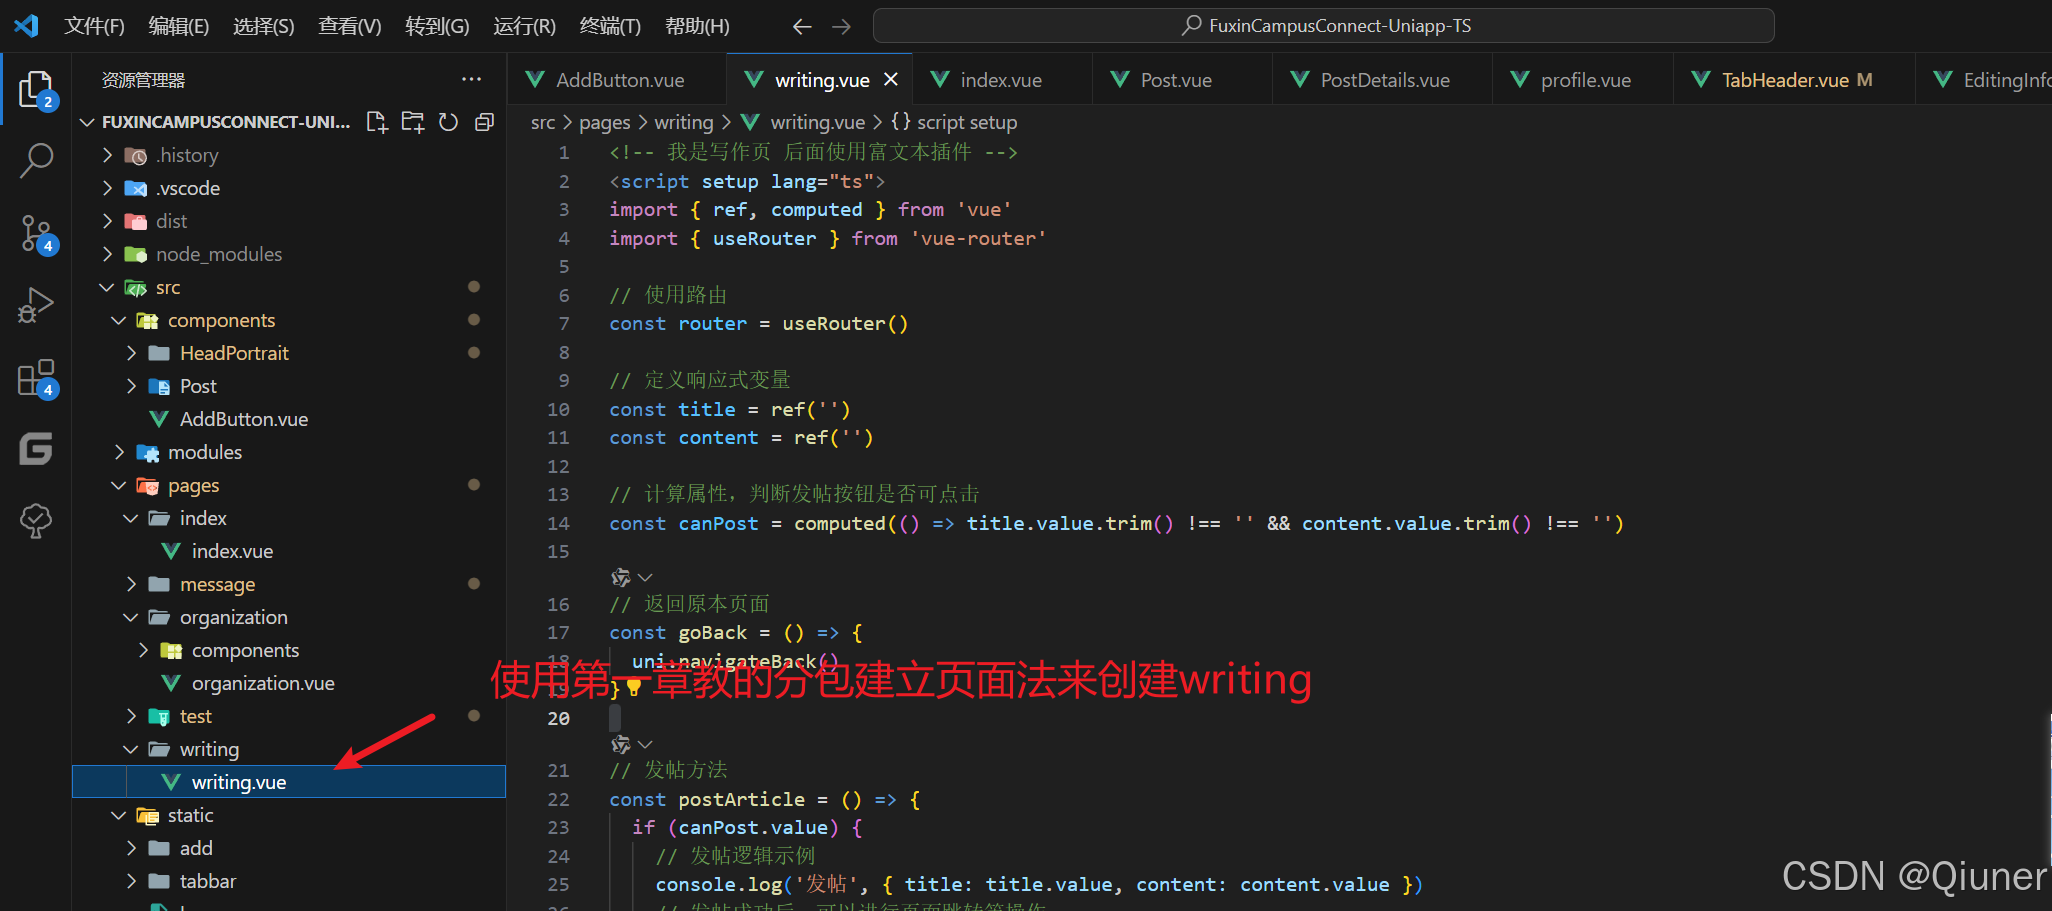
Task: Click the lightbulb code action on line 19
Action: click(633, 688)
